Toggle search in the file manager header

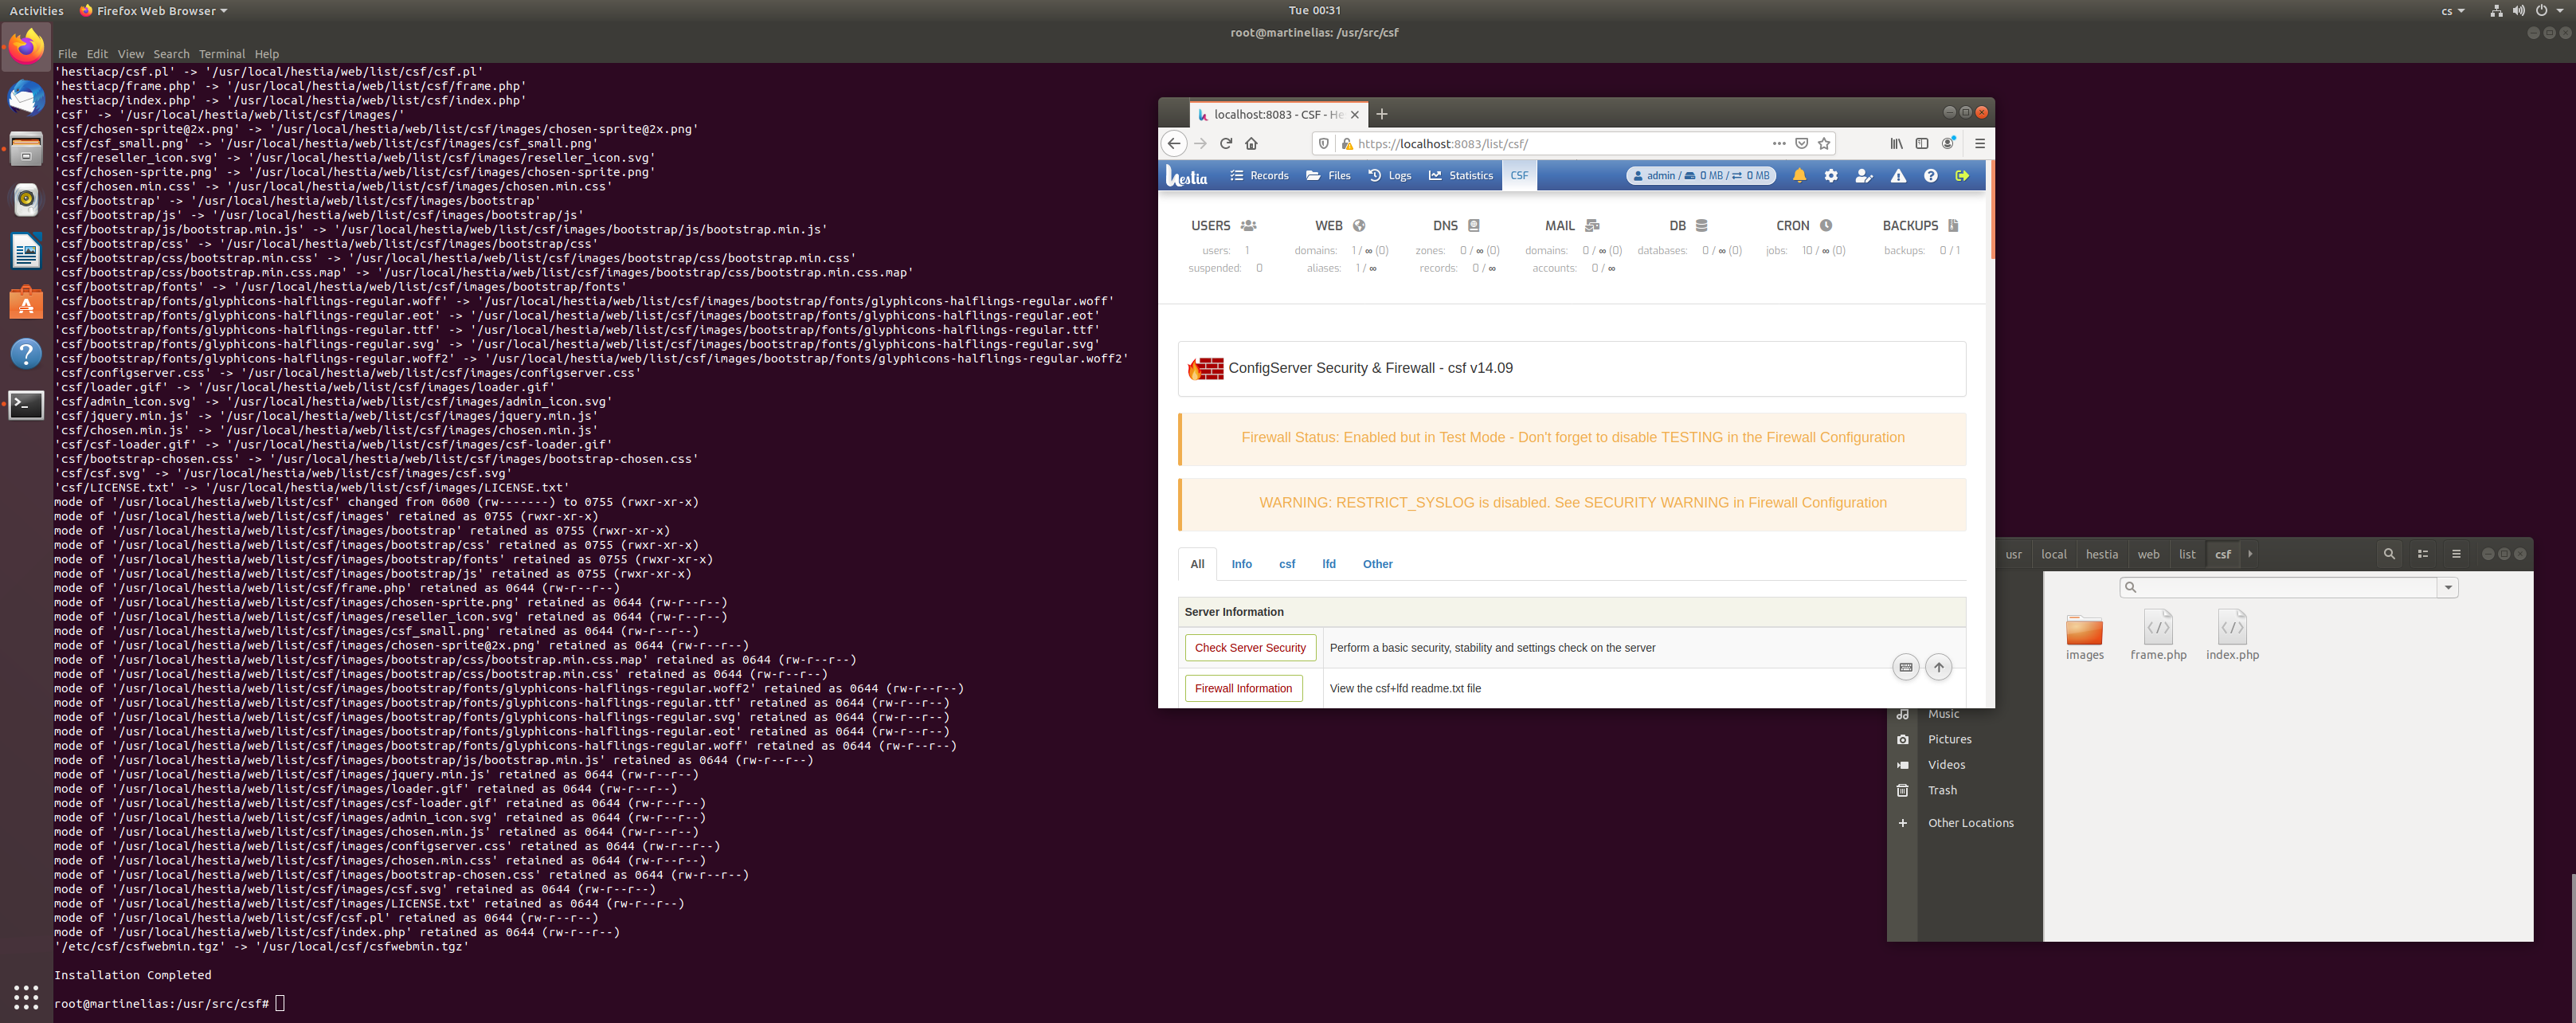coord(2389,554)
